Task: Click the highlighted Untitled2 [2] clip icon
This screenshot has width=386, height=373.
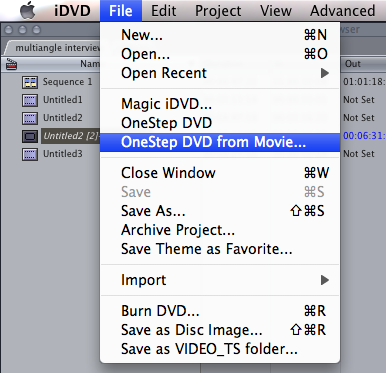Action: click(30, 136)
